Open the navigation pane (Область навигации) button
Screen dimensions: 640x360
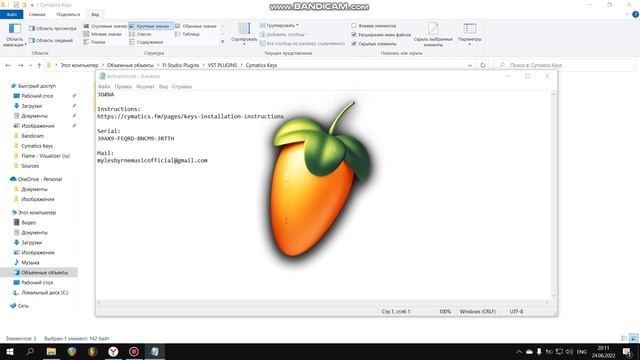coord(15,35)
